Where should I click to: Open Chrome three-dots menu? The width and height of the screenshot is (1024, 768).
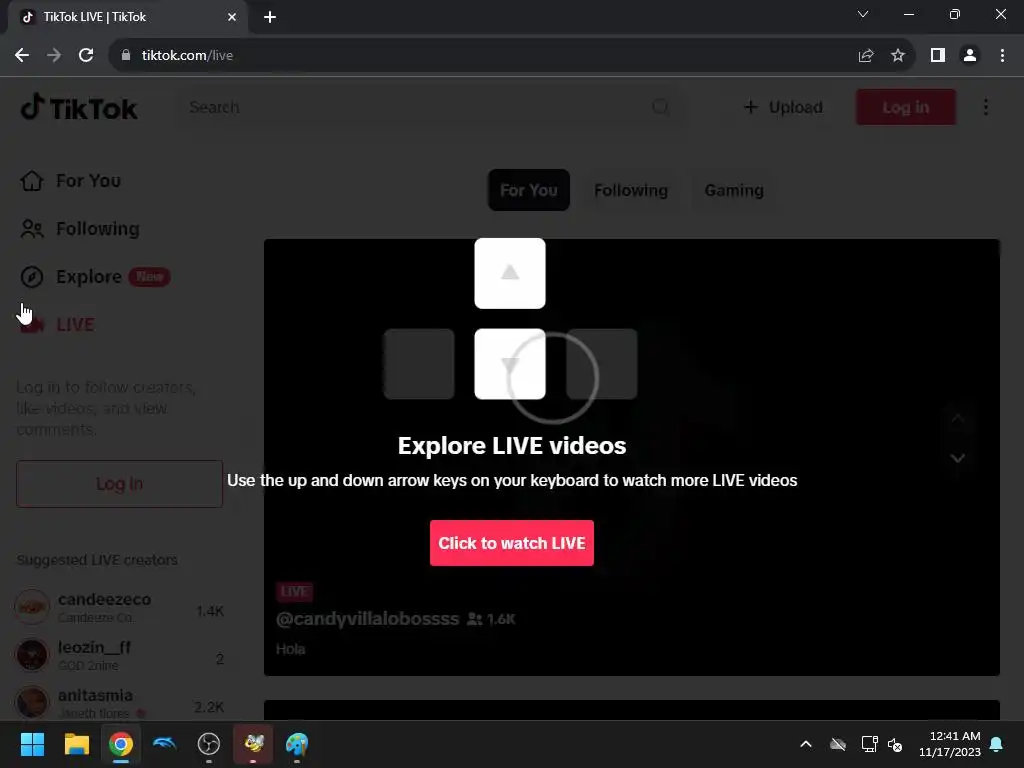click(x=1002, y=56)
